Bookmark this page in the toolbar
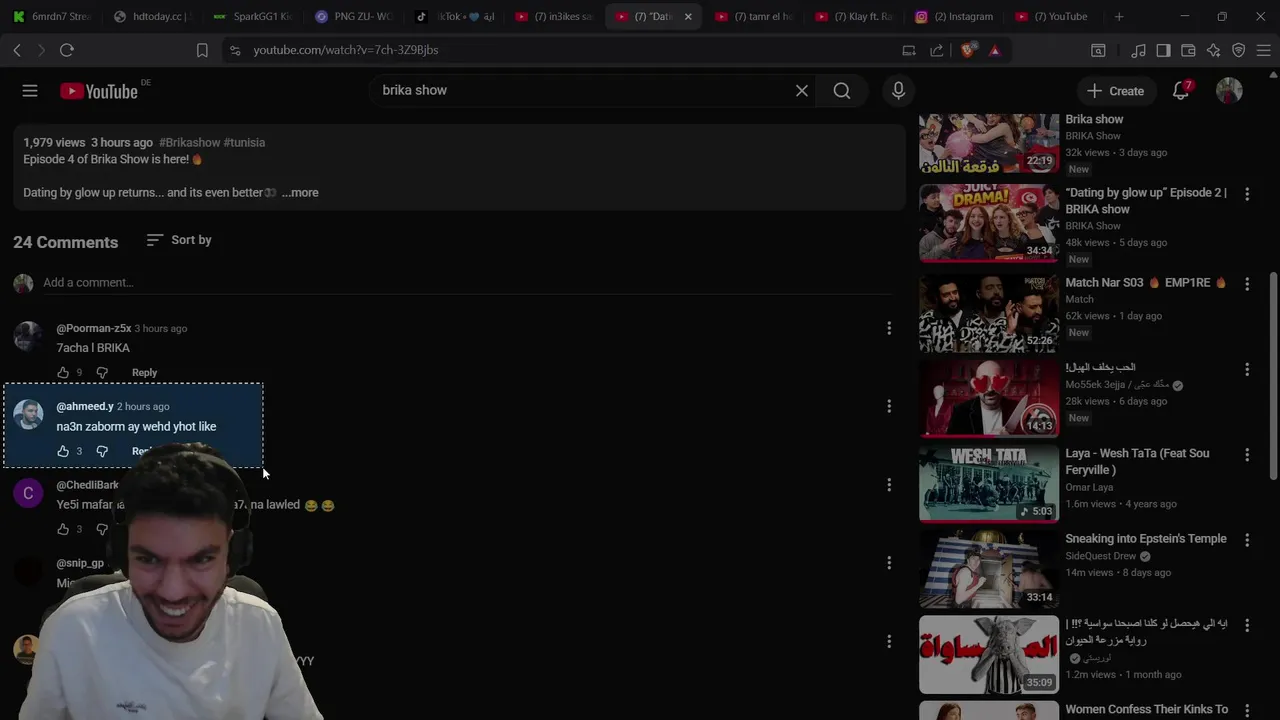This screenshot has width=1280, height=720. point(202,50)
